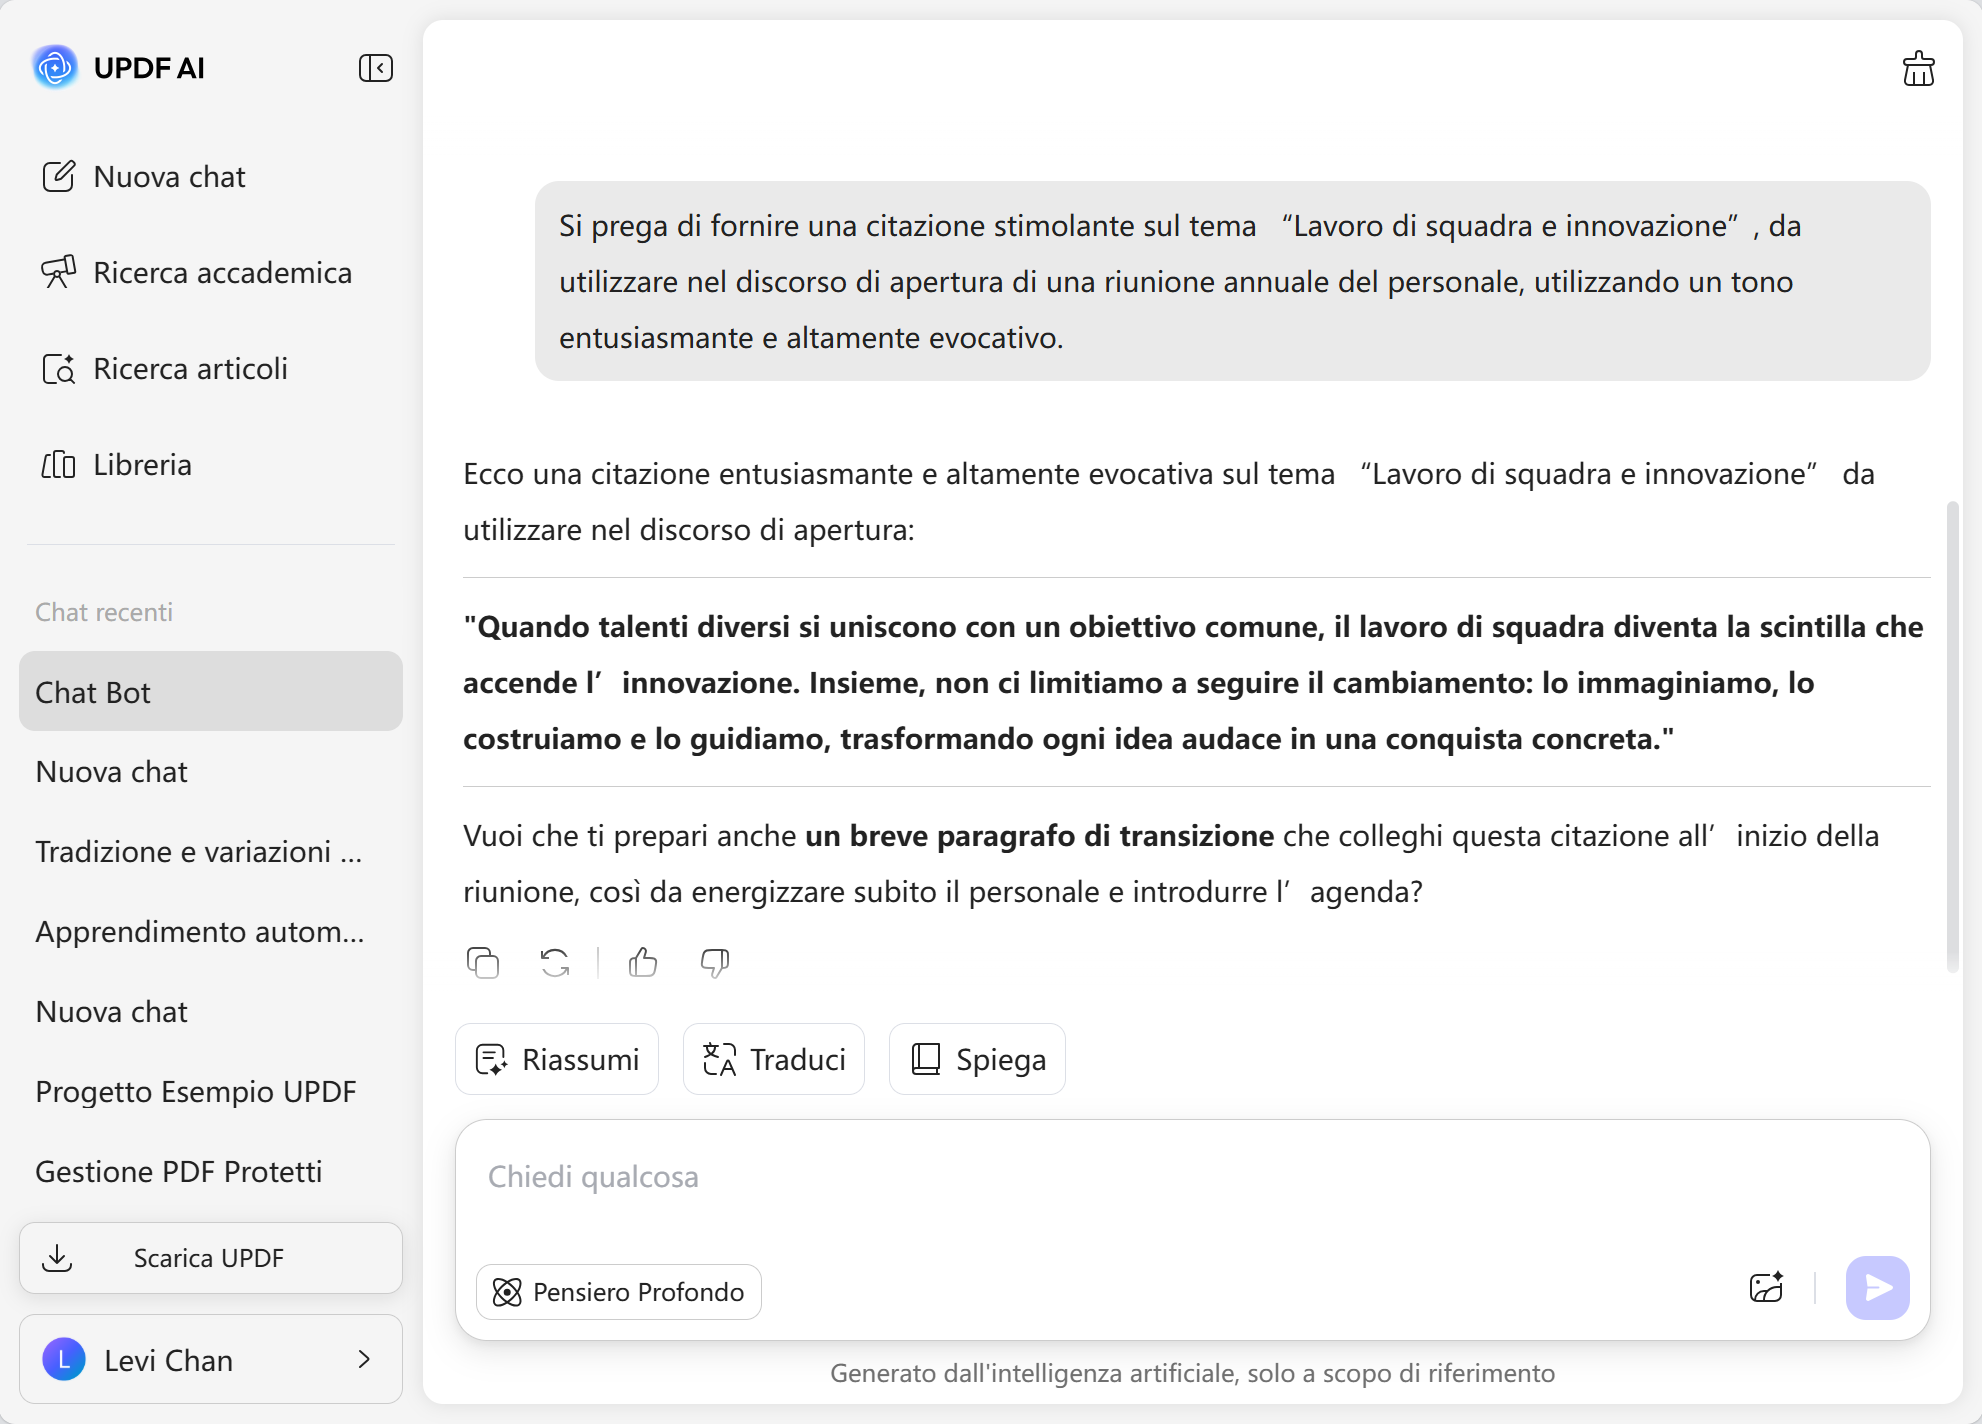1982x1424 pixels.
Task: Give the response a thumbs up
Action: [x=643, y=963]
